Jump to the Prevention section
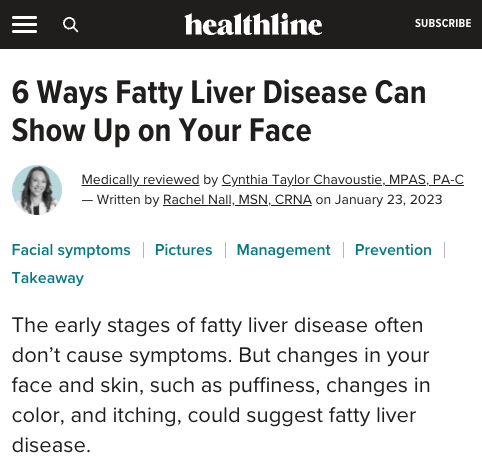This screenshot has width=482, height=471. (393, 250)
